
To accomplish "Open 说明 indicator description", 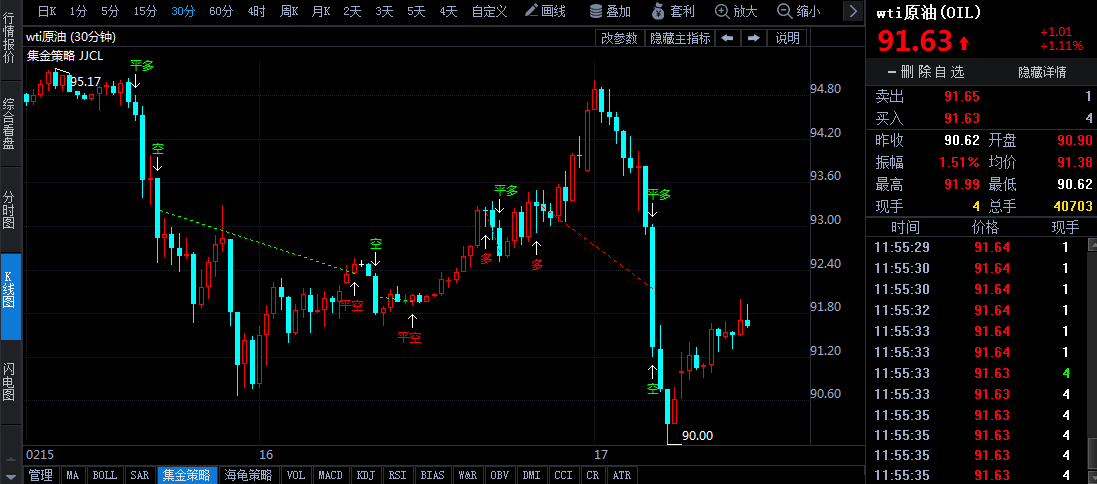I will click(788, 38).
